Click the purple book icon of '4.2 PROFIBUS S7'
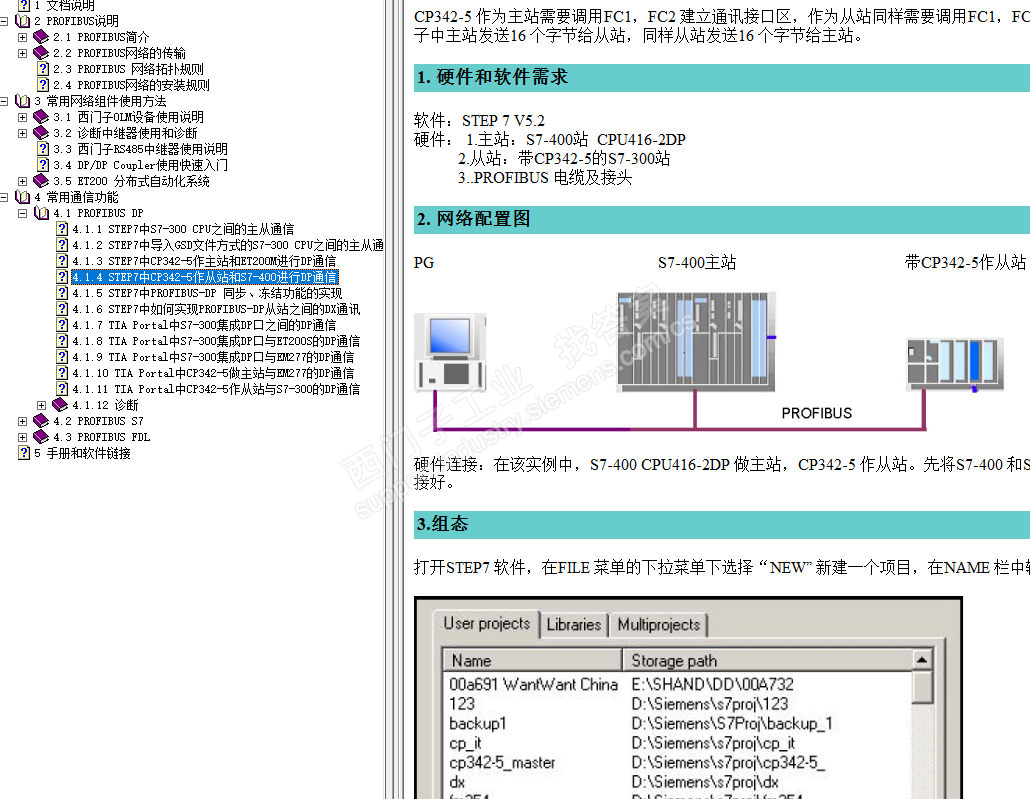1030x799 pixels. pos(41,421)
